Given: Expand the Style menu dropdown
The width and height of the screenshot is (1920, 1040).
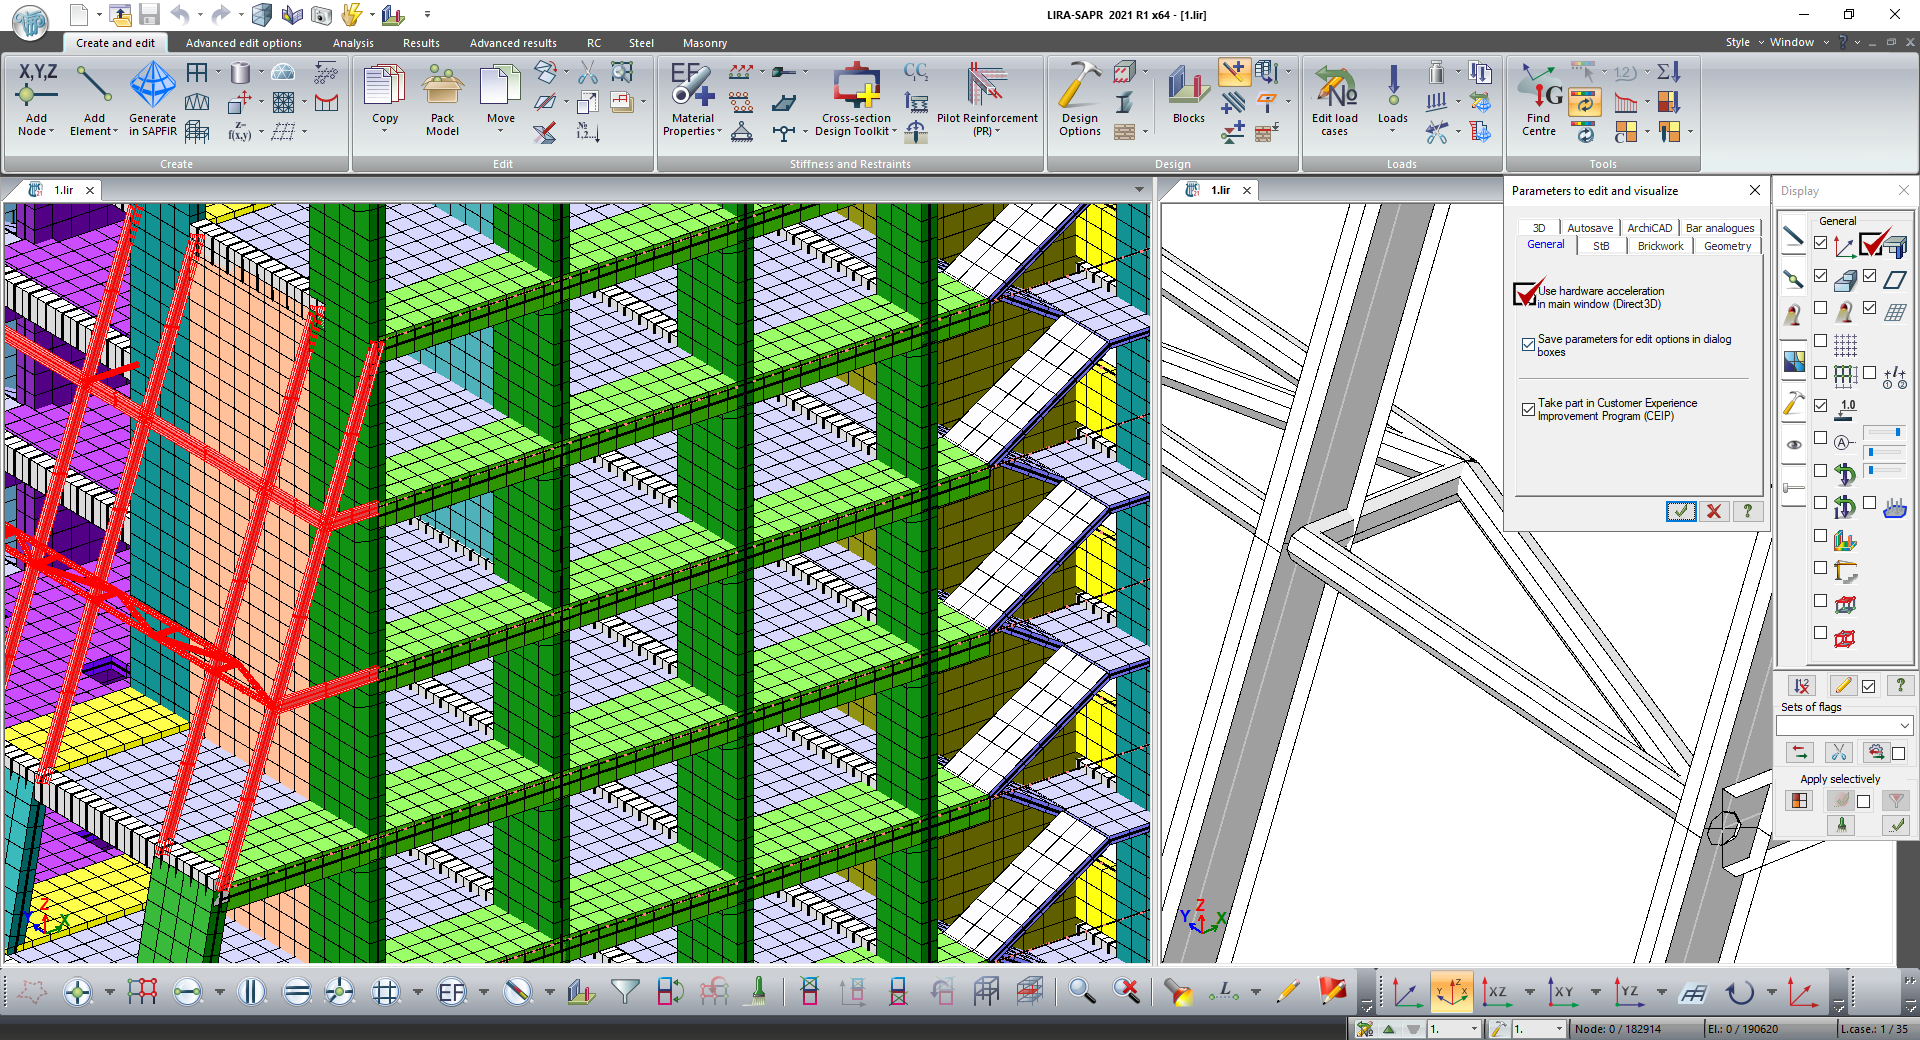Looking at the screenshot, I should (x=1743, y=42).
